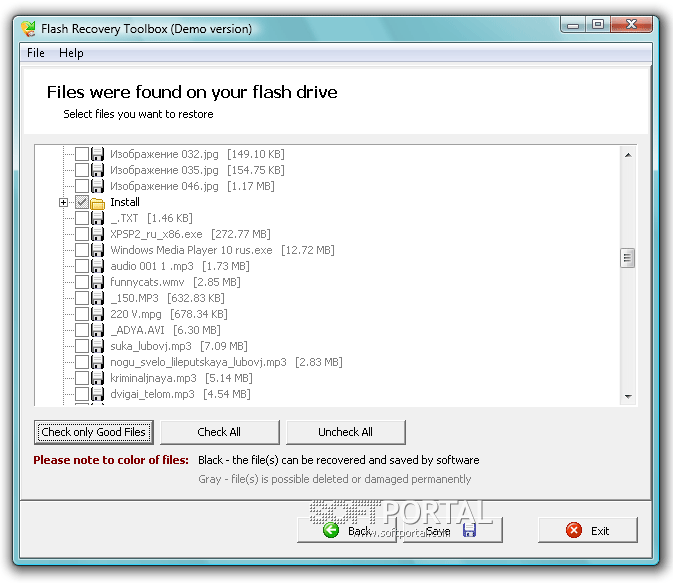Click the floppy icon beside _150.MP3

[x=97, y=298]
